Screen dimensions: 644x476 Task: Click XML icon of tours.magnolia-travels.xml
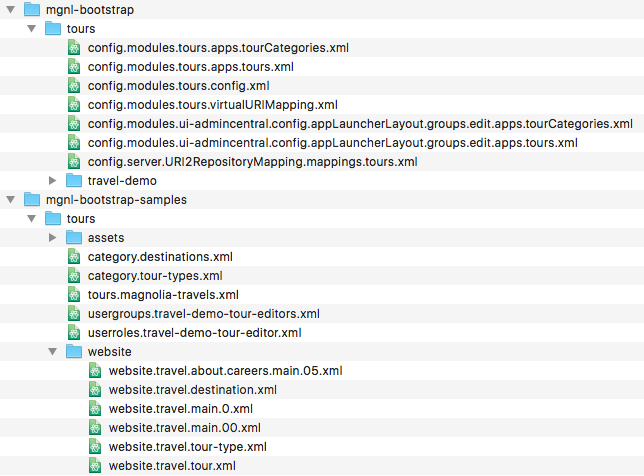(x=74, y=294)
